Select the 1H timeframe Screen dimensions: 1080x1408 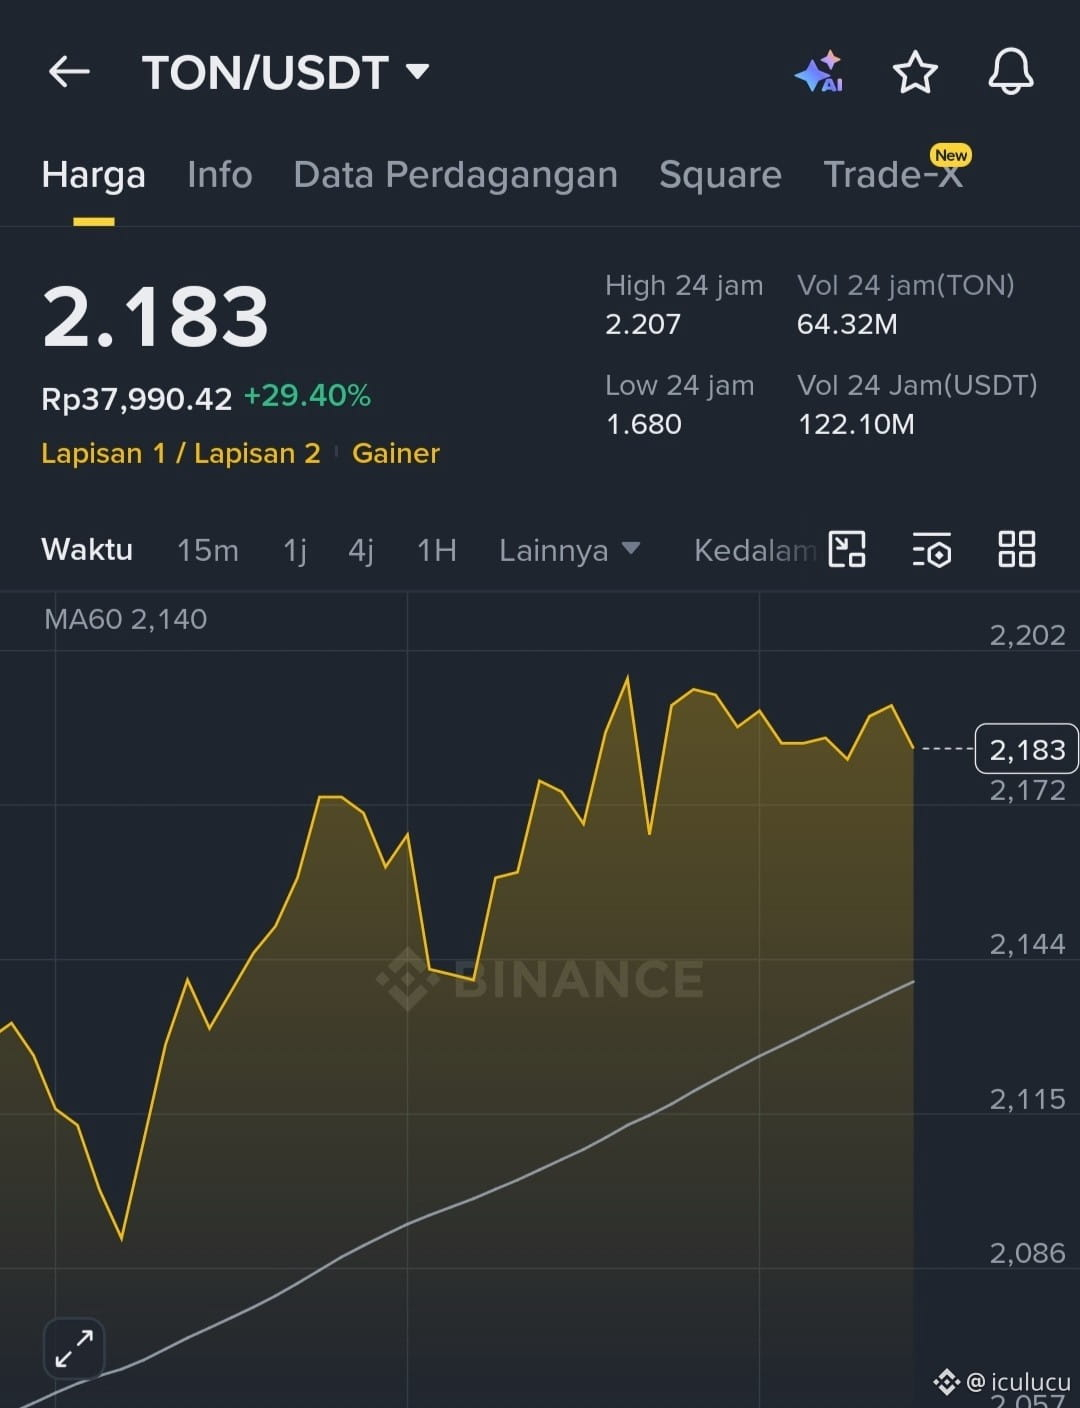(x=437, y=550)
